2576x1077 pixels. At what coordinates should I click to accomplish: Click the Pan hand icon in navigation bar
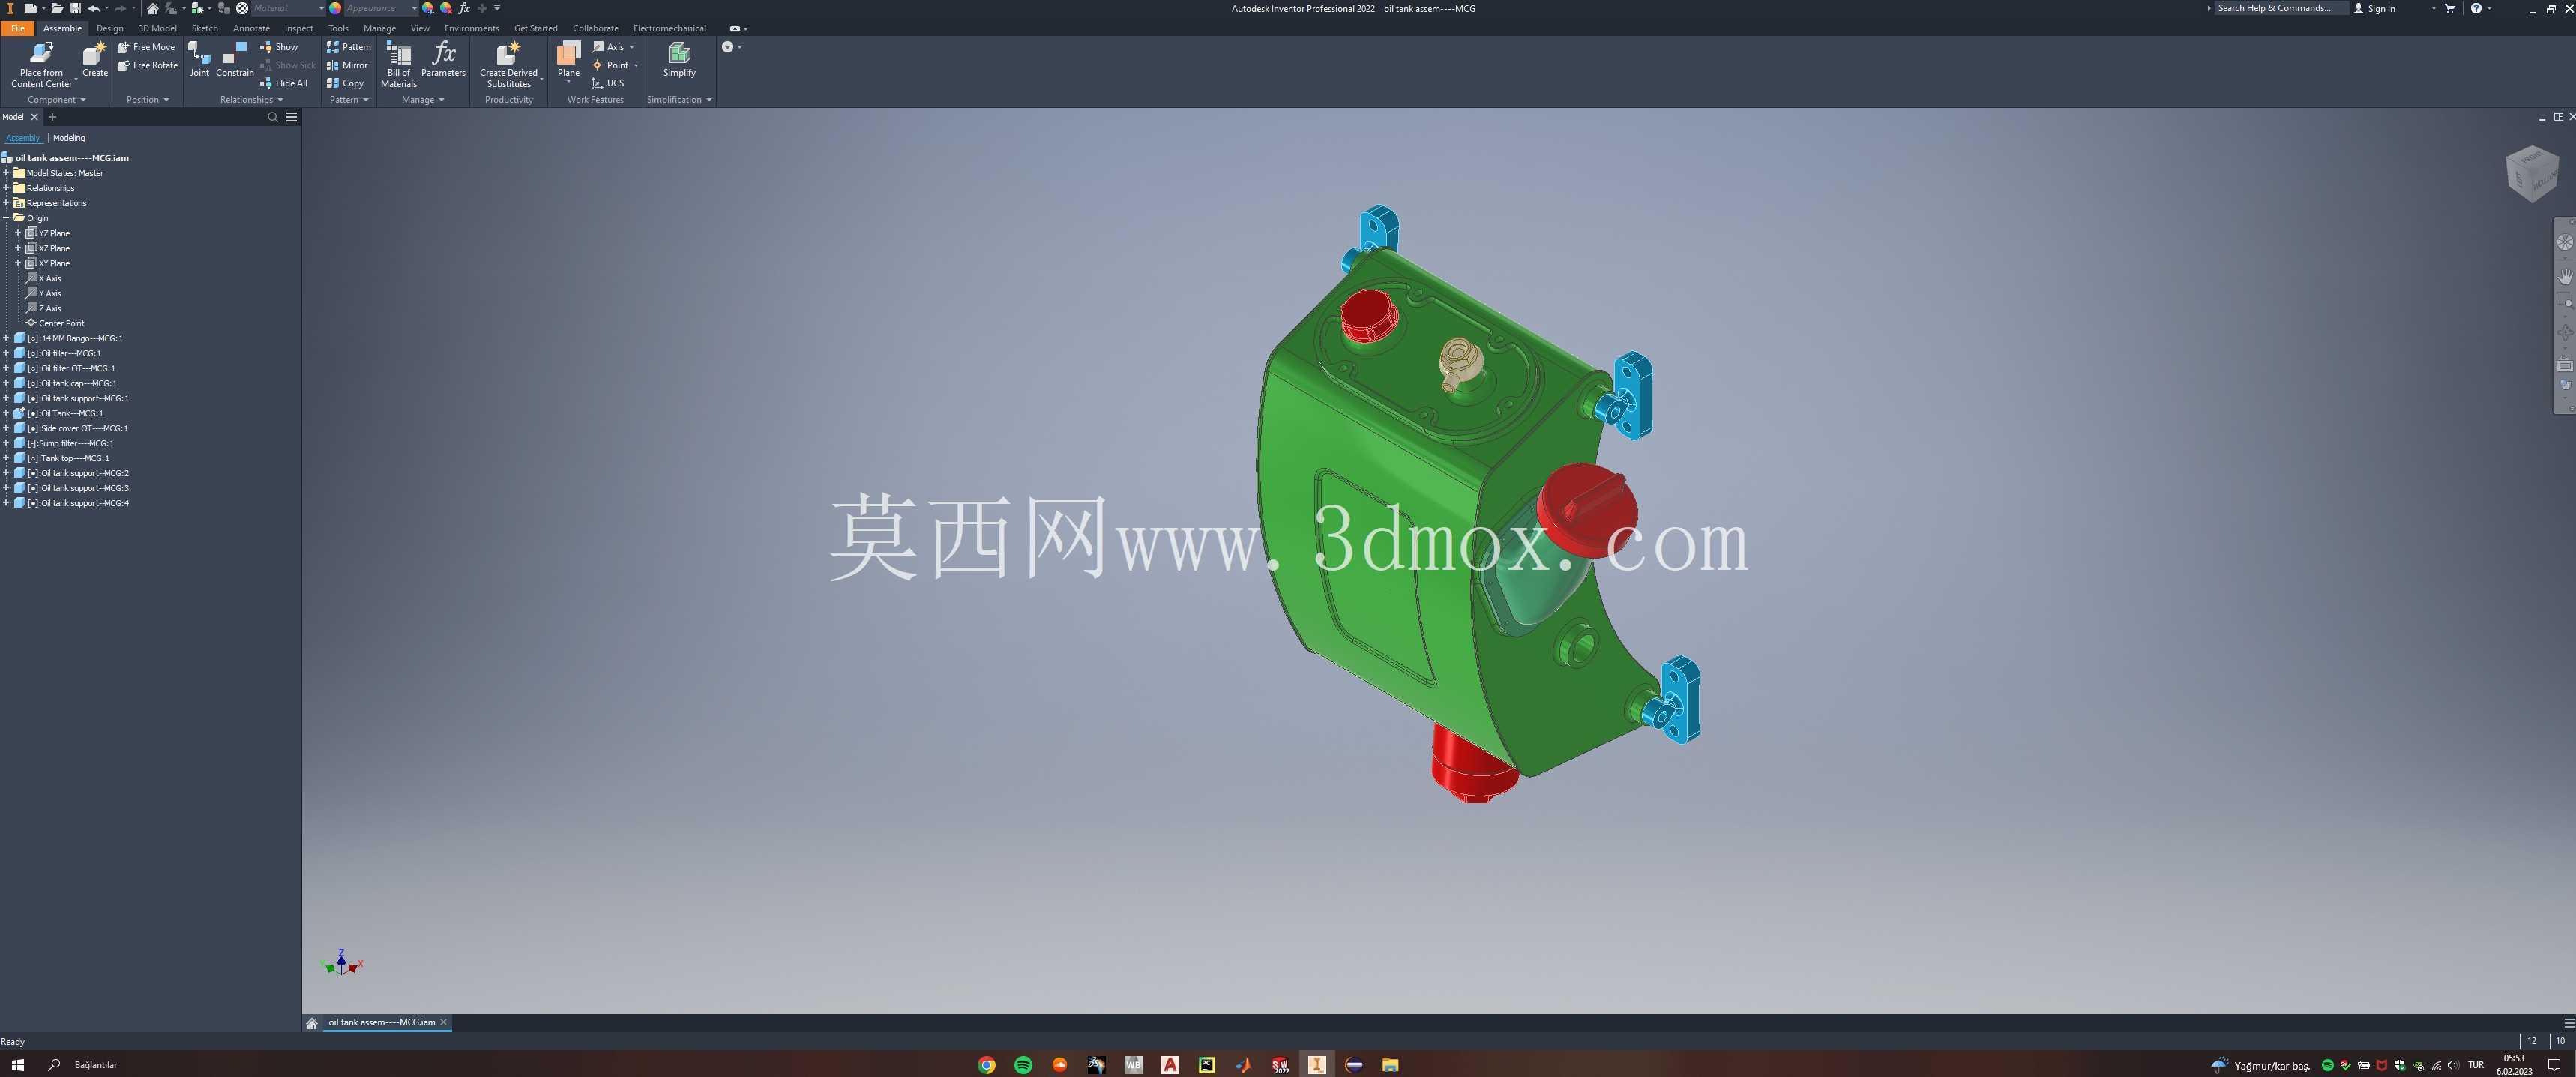pos(2565,275)
